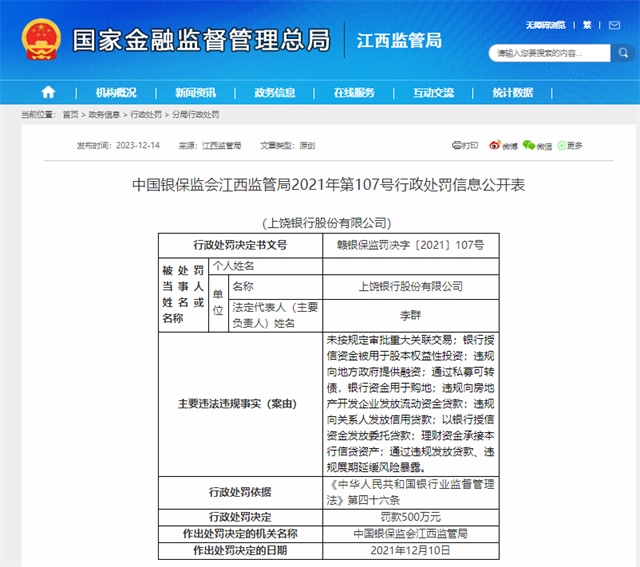Click the 江西监管局 header title
This screenshot has width=640, height=567.
[x=399, y=41]
